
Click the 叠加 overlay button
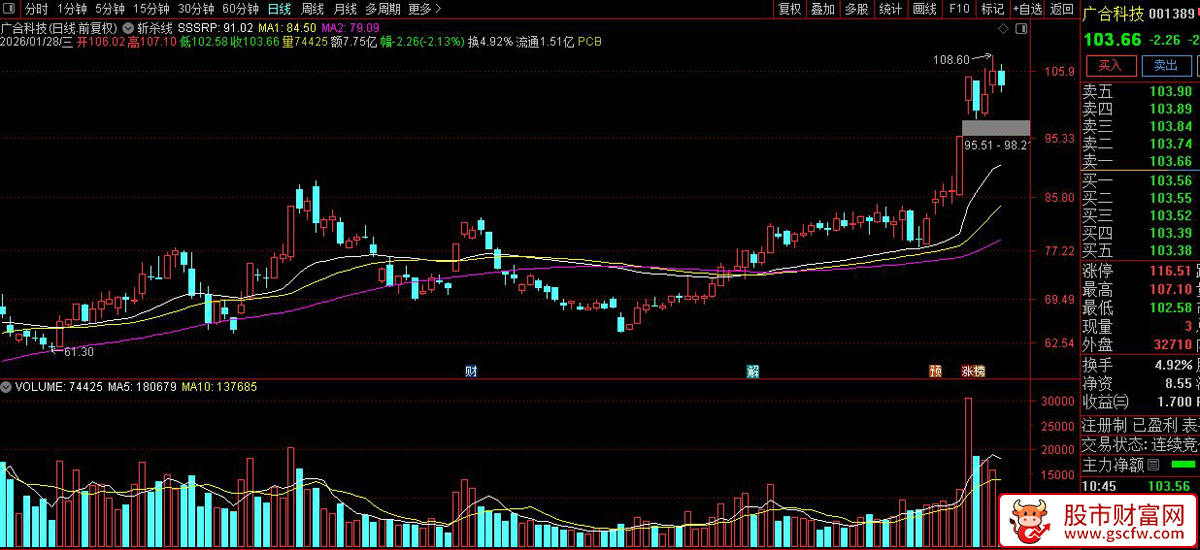822,9
